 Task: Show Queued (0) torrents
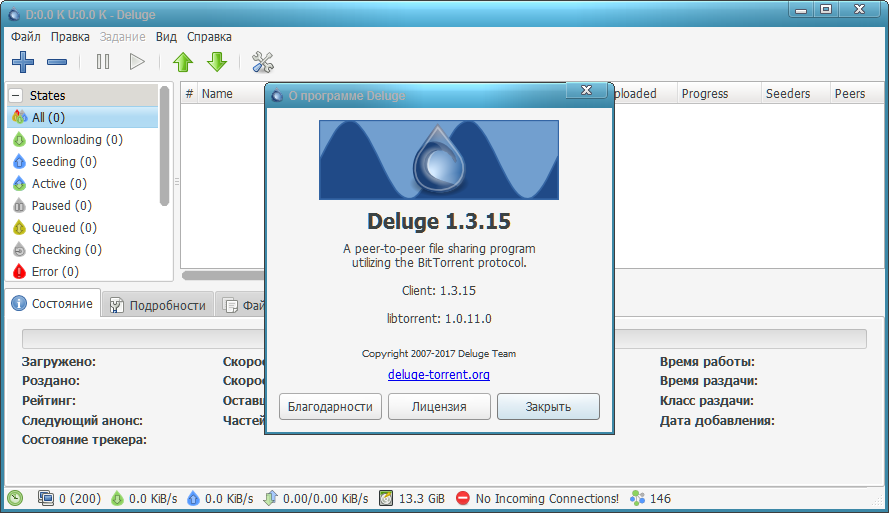(x=83, y=228)
